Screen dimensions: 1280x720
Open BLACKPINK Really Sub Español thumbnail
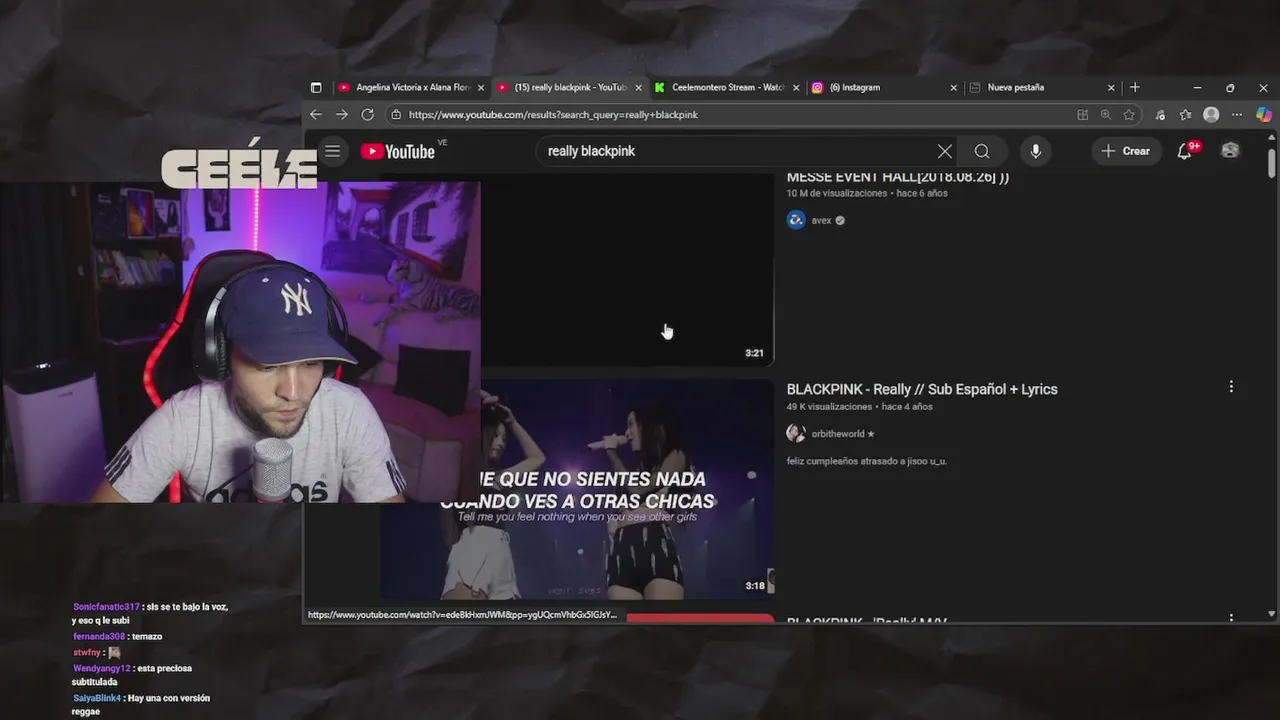pos(577,488)
